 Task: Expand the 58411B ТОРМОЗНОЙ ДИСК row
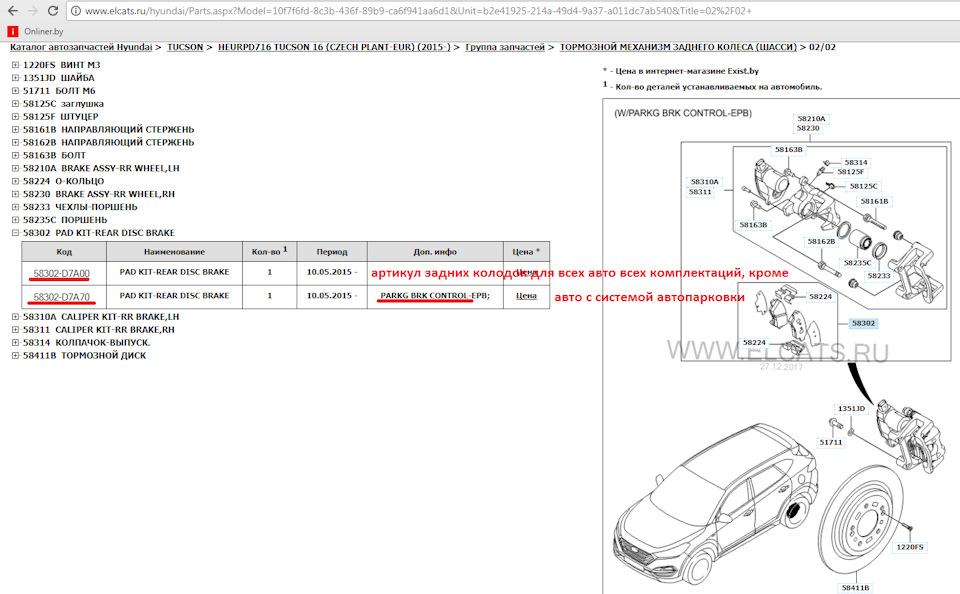pyautogui.click(x=15, y=355)
